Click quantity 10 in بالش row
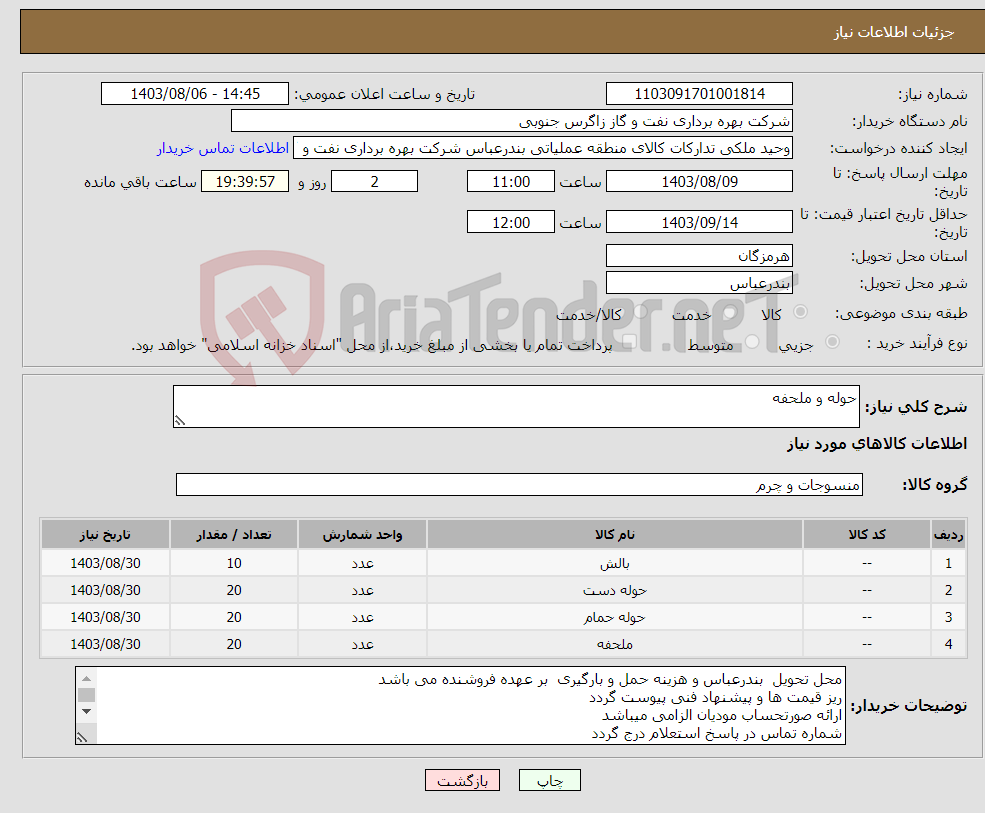This screenshot has height=813, width=985. tap(234, 563)
